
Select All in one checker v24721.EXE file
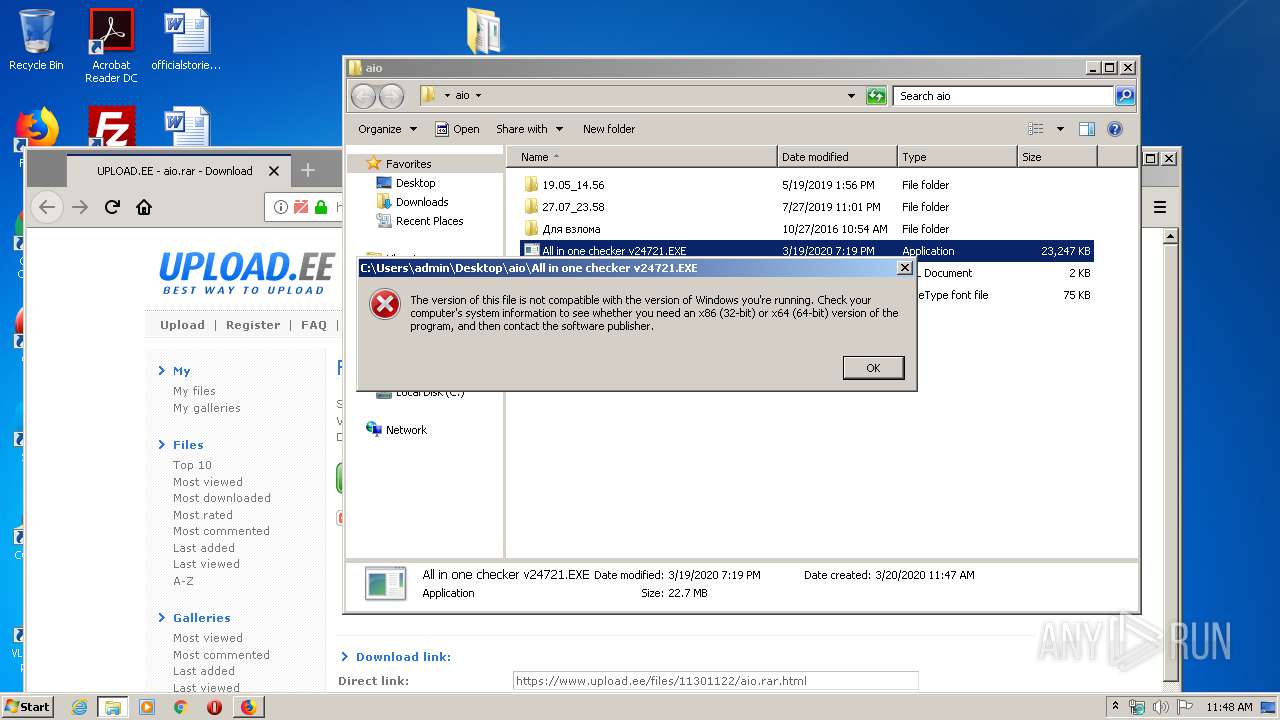click(807, 251)
